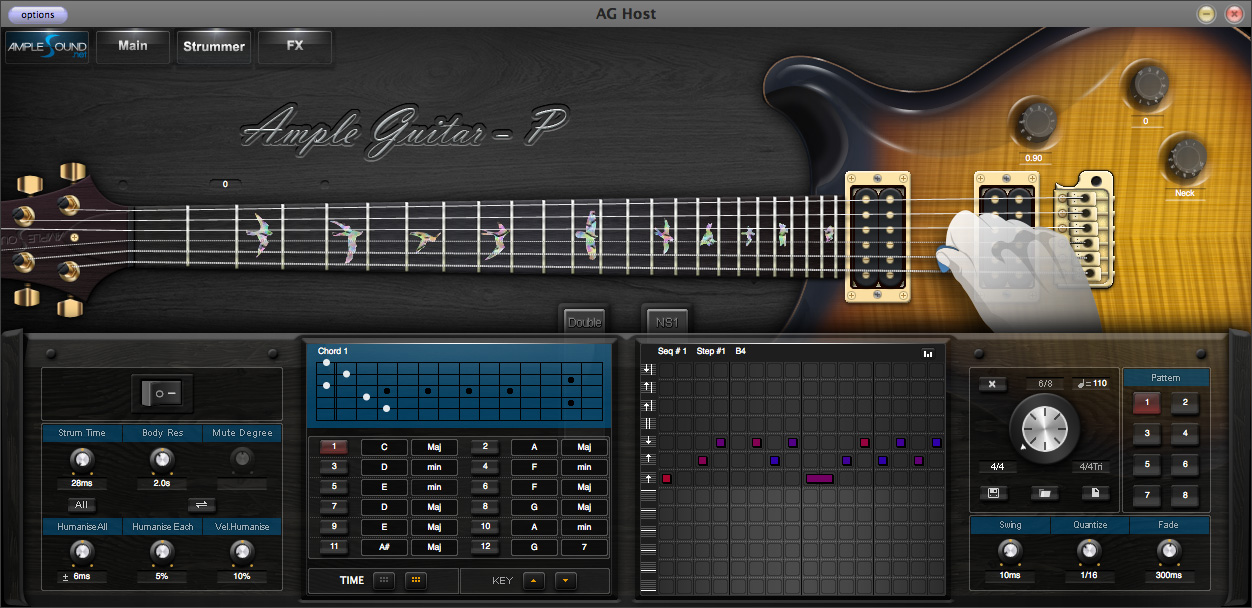Viewport: 1252px width, 608px height.
Task: Click the Body Res knob
Action: coord(161,459)
